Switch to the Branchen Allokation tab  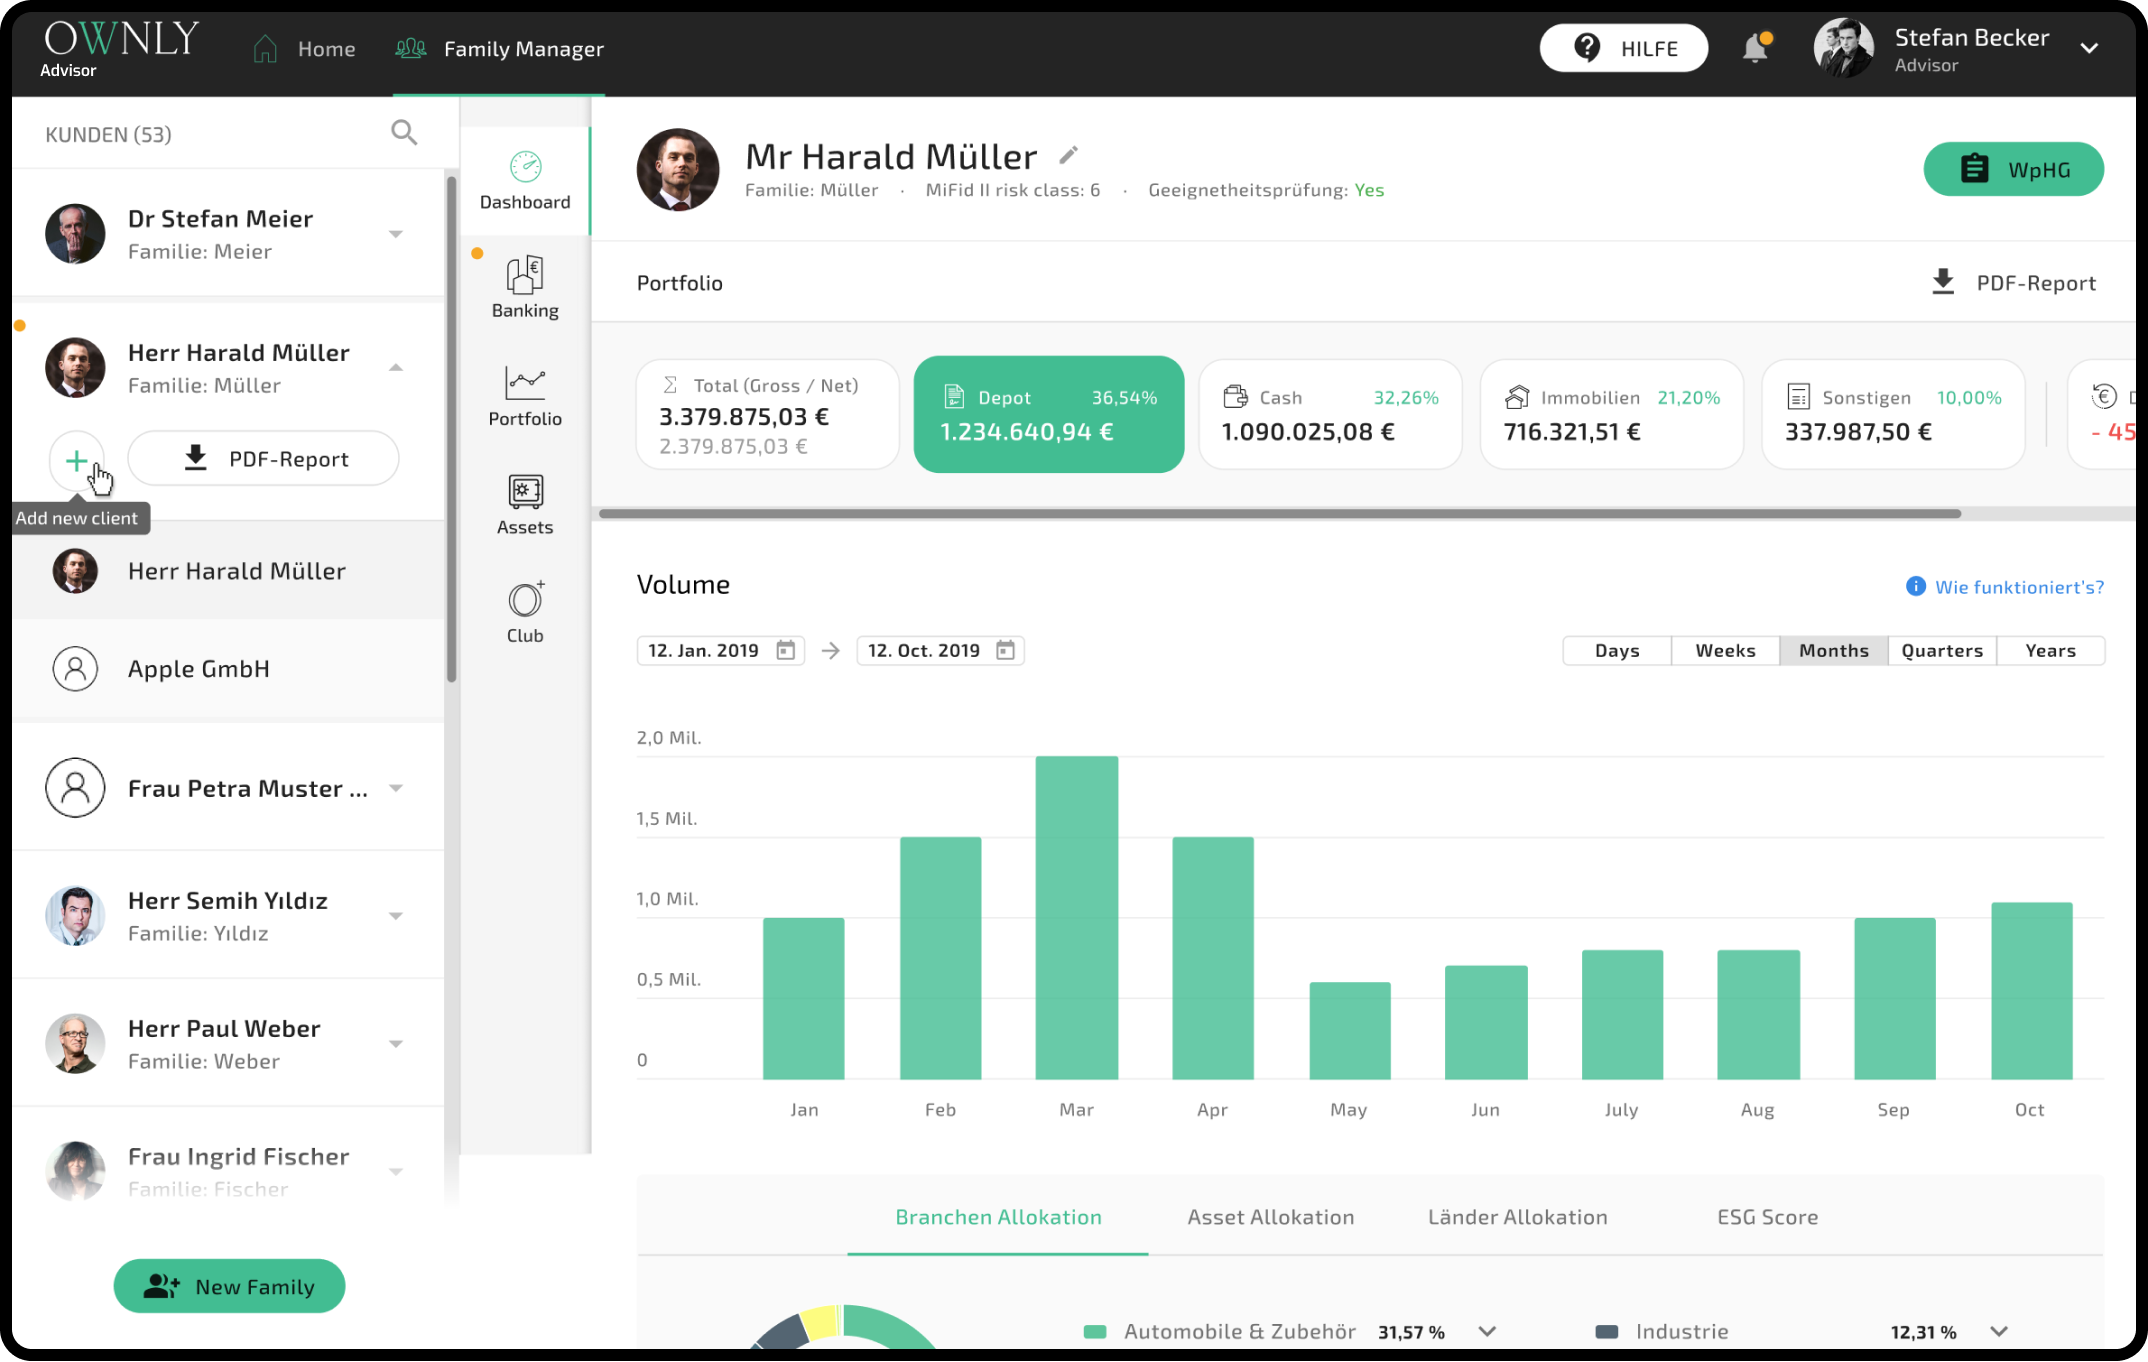click(998, 1217)
